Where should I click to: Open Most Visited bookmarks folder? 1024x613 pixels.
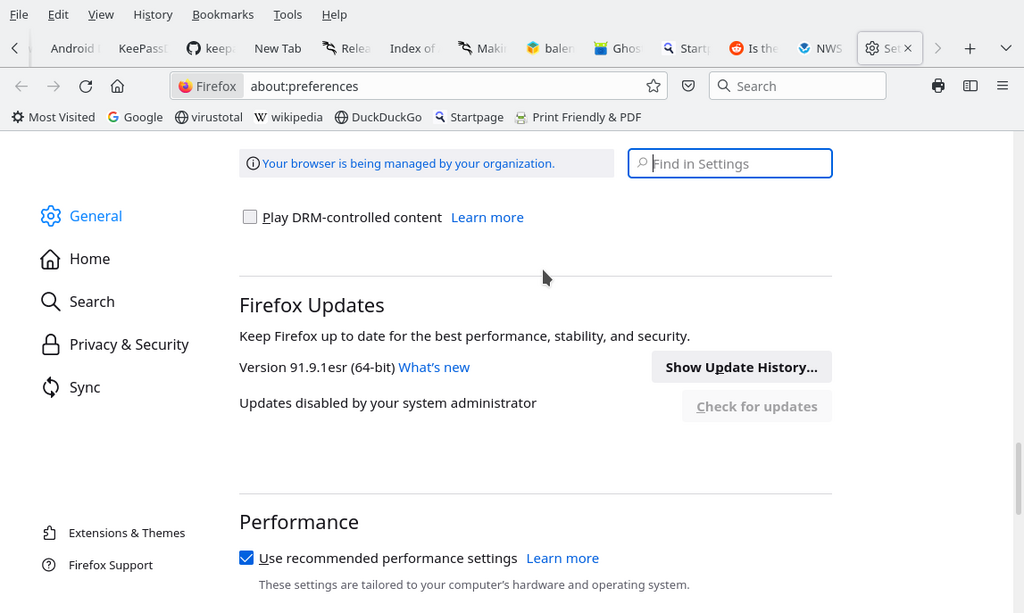tap(54, 118)
